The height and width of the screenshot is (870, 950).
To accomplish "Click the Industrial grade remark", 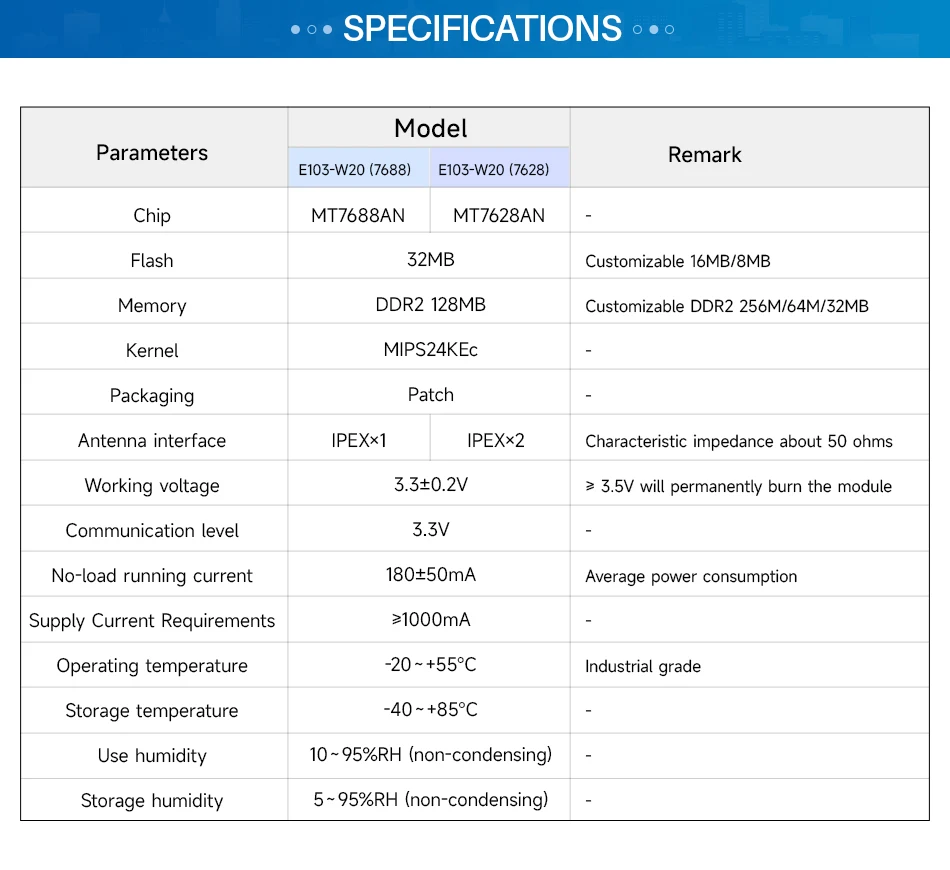I will click(x=643, y=666).
